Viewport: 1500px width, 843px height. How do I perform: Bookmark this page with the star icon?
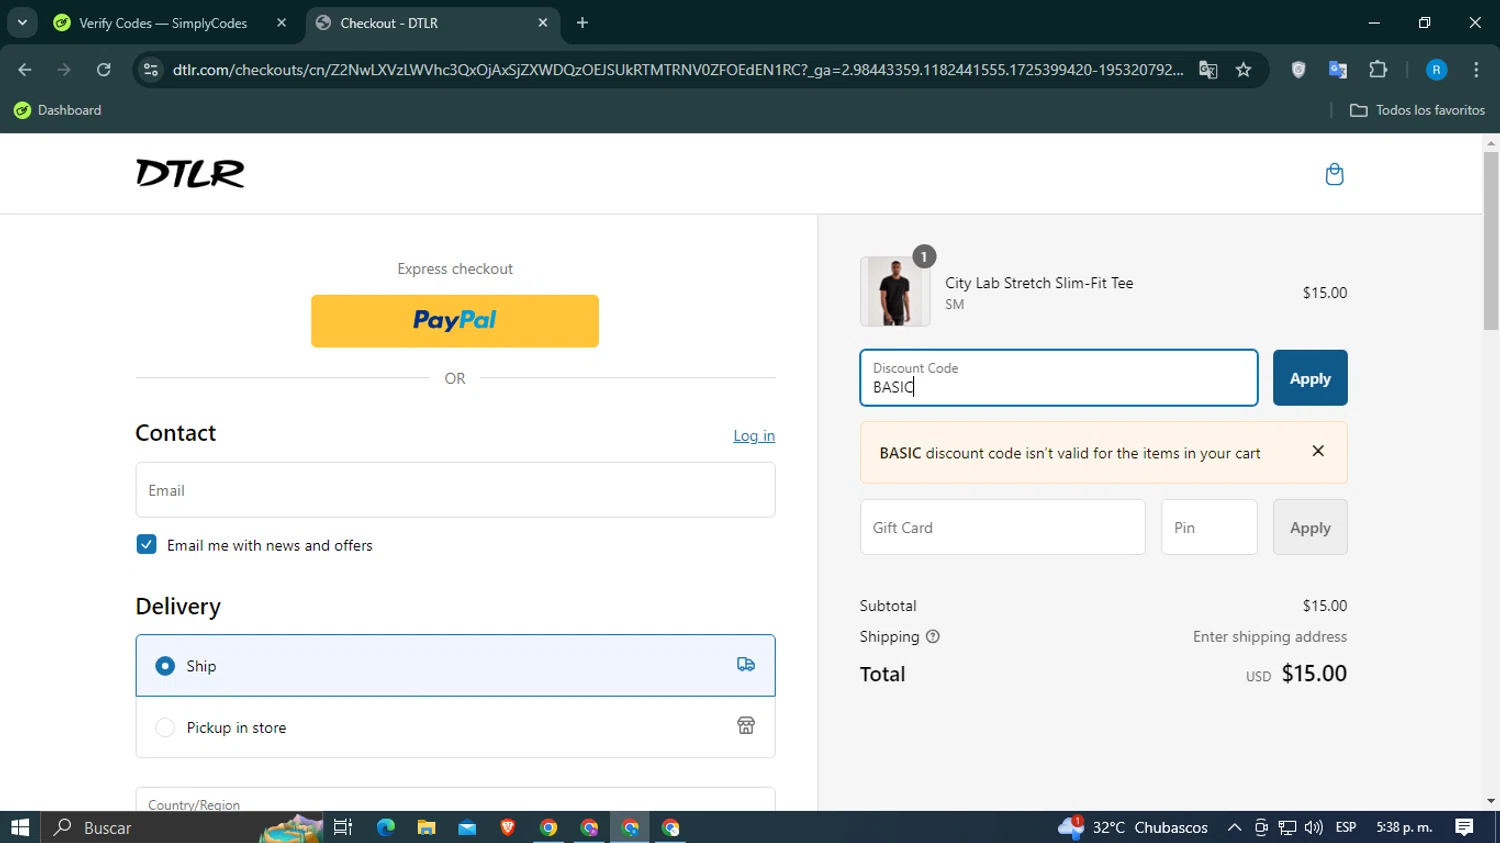[x=1243, y=70]
